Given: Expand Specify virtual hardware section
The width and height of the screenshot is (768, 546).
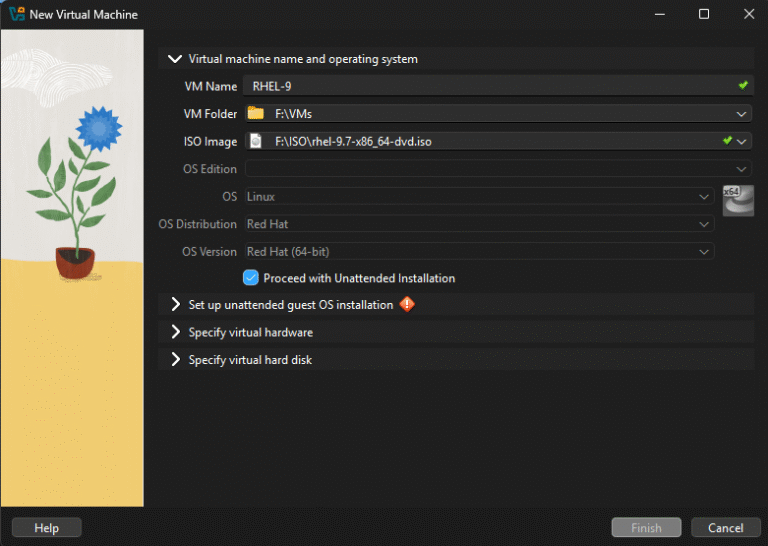Looking at the screenshot, I should click(176, 332).
